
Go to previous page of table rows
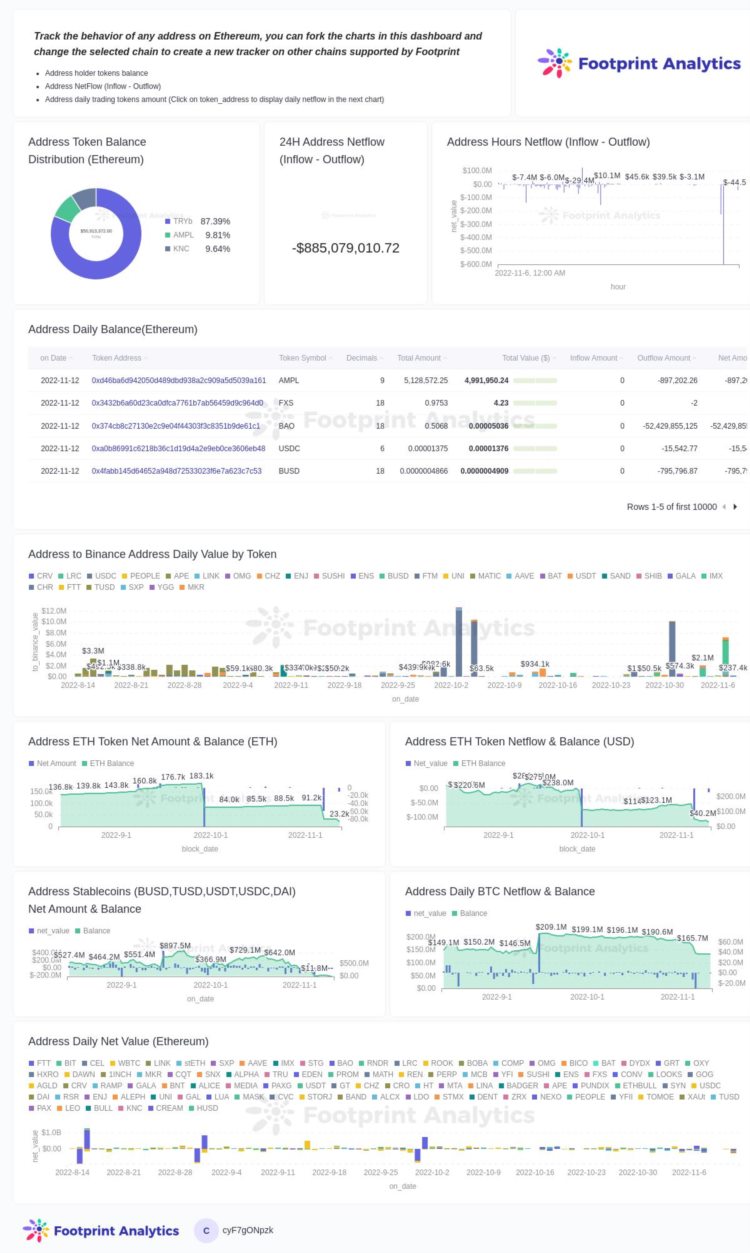724,507
